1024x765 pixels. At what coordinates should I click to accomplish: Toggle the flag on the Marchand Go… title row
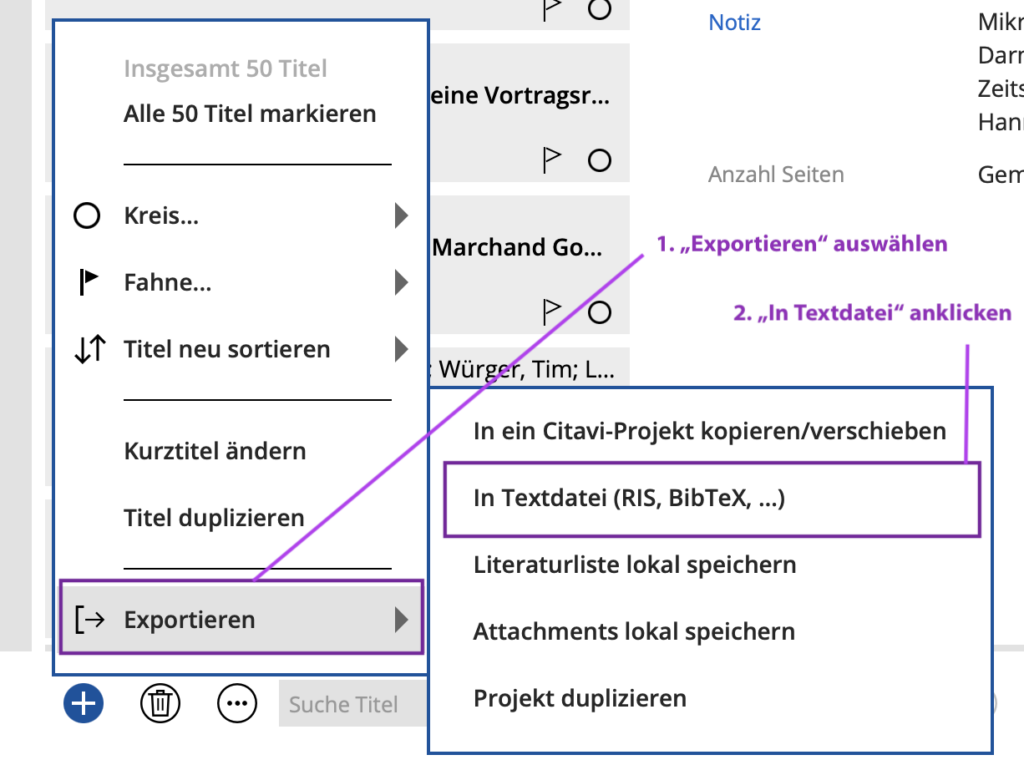(x=552, y=312)
